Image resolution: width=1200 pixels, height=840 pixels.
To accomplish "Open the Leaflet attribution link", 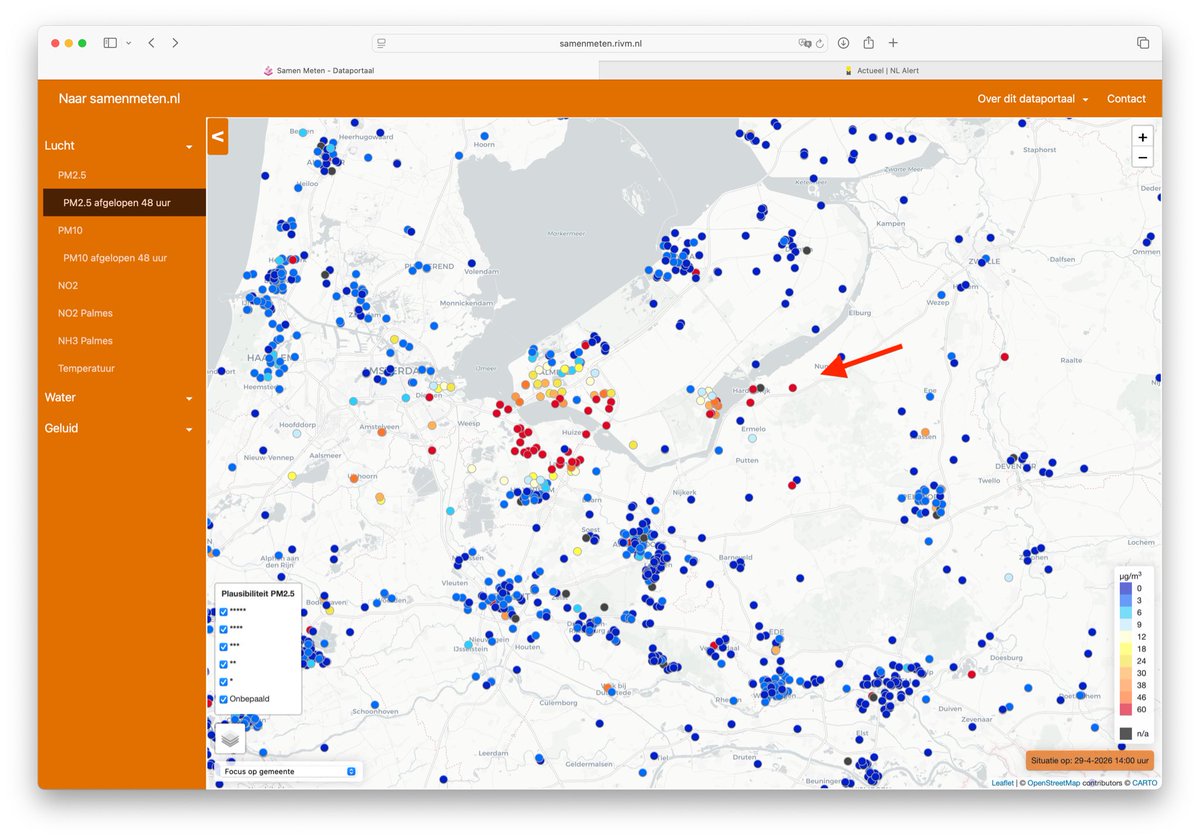I will [x=1002, y=783].
